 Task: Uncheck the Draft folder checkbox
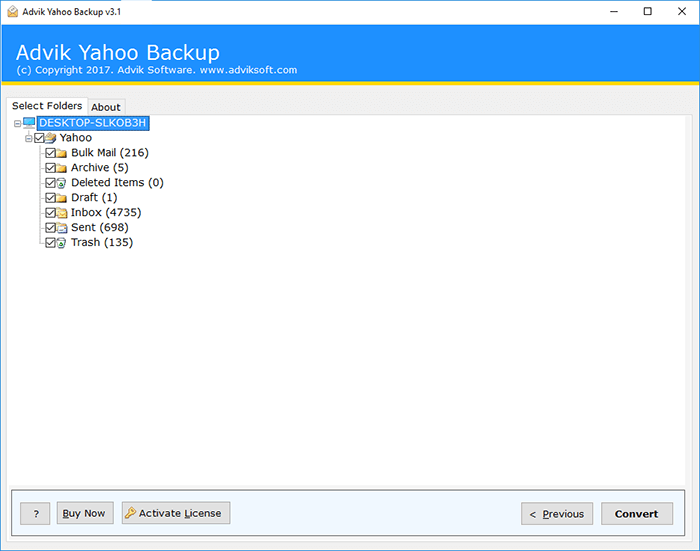tap(50, 198)
